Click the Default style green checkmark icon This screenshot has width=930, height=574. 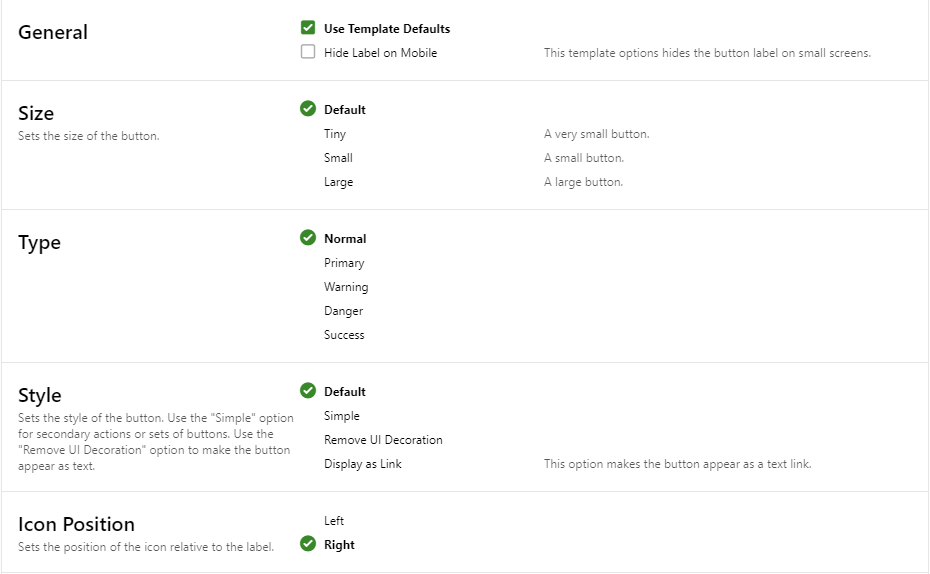pos(308,390)
